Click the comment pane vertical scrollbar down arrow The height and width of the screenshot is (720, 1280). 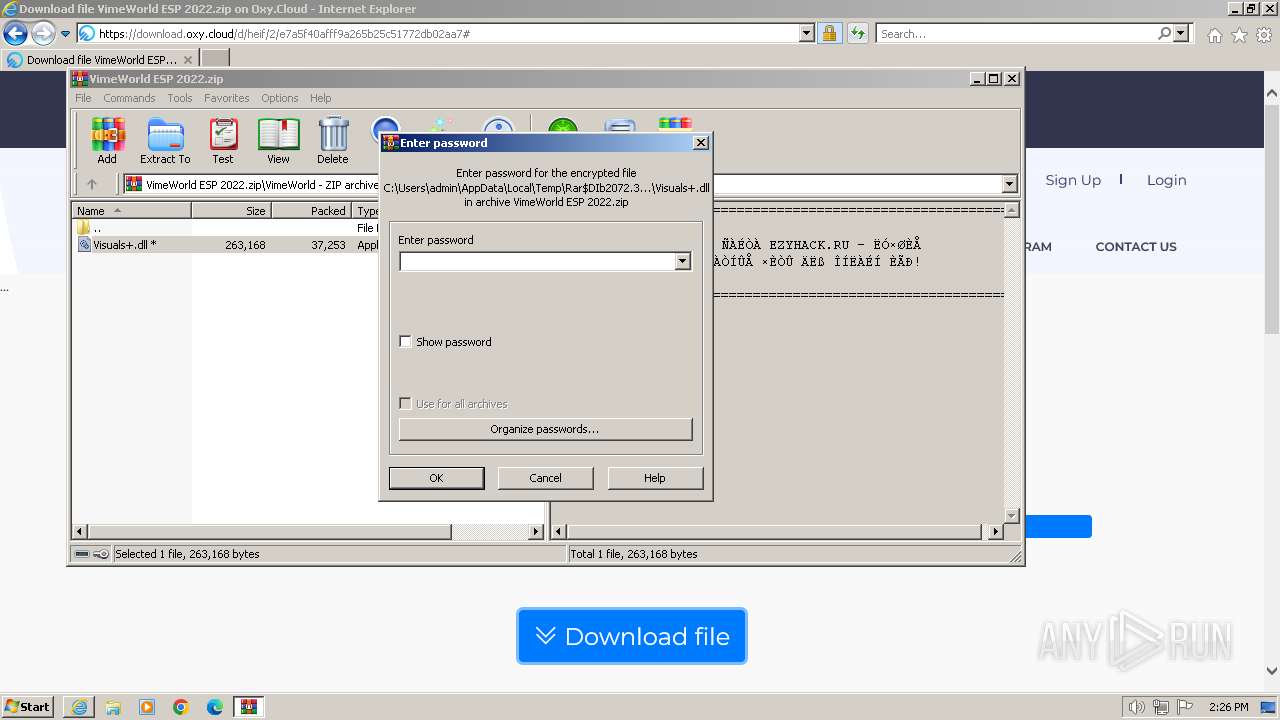1011,516
